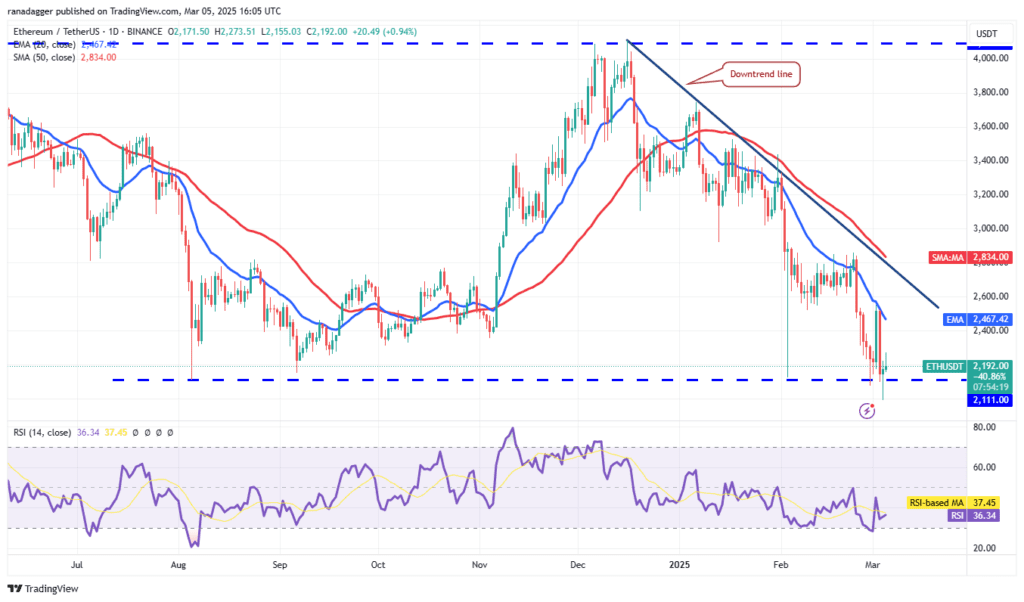Image resolution: width=1024 pixels, height=602 pixels.
Task: Click the USDT currency selector
Action: pos(986,34)
